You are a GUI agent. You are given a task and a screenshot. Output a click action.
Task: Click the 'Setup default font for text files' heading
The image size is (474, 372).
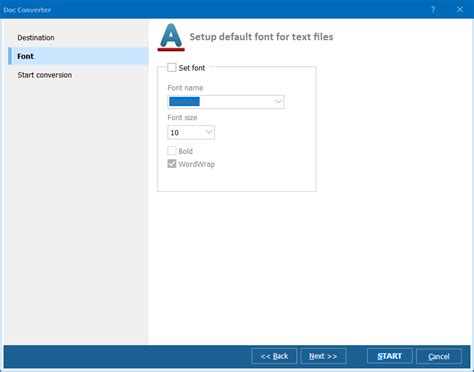[x=261, y=37]
